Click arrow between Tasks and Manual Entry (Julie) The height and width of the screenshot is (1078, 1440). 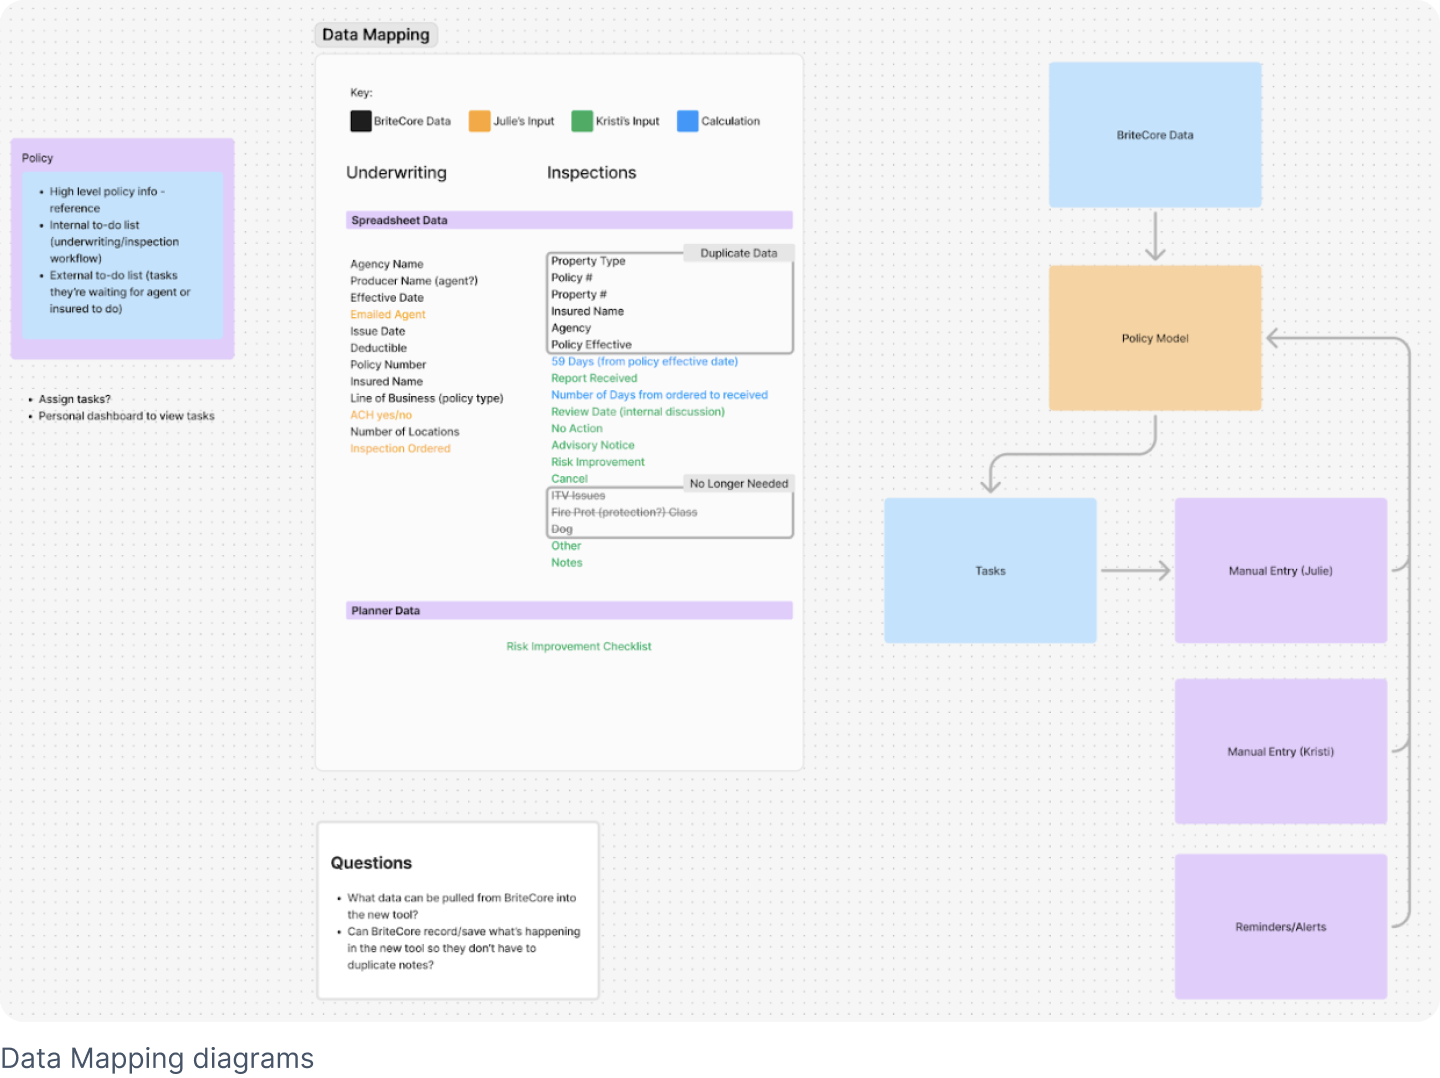coord(1135,571)
